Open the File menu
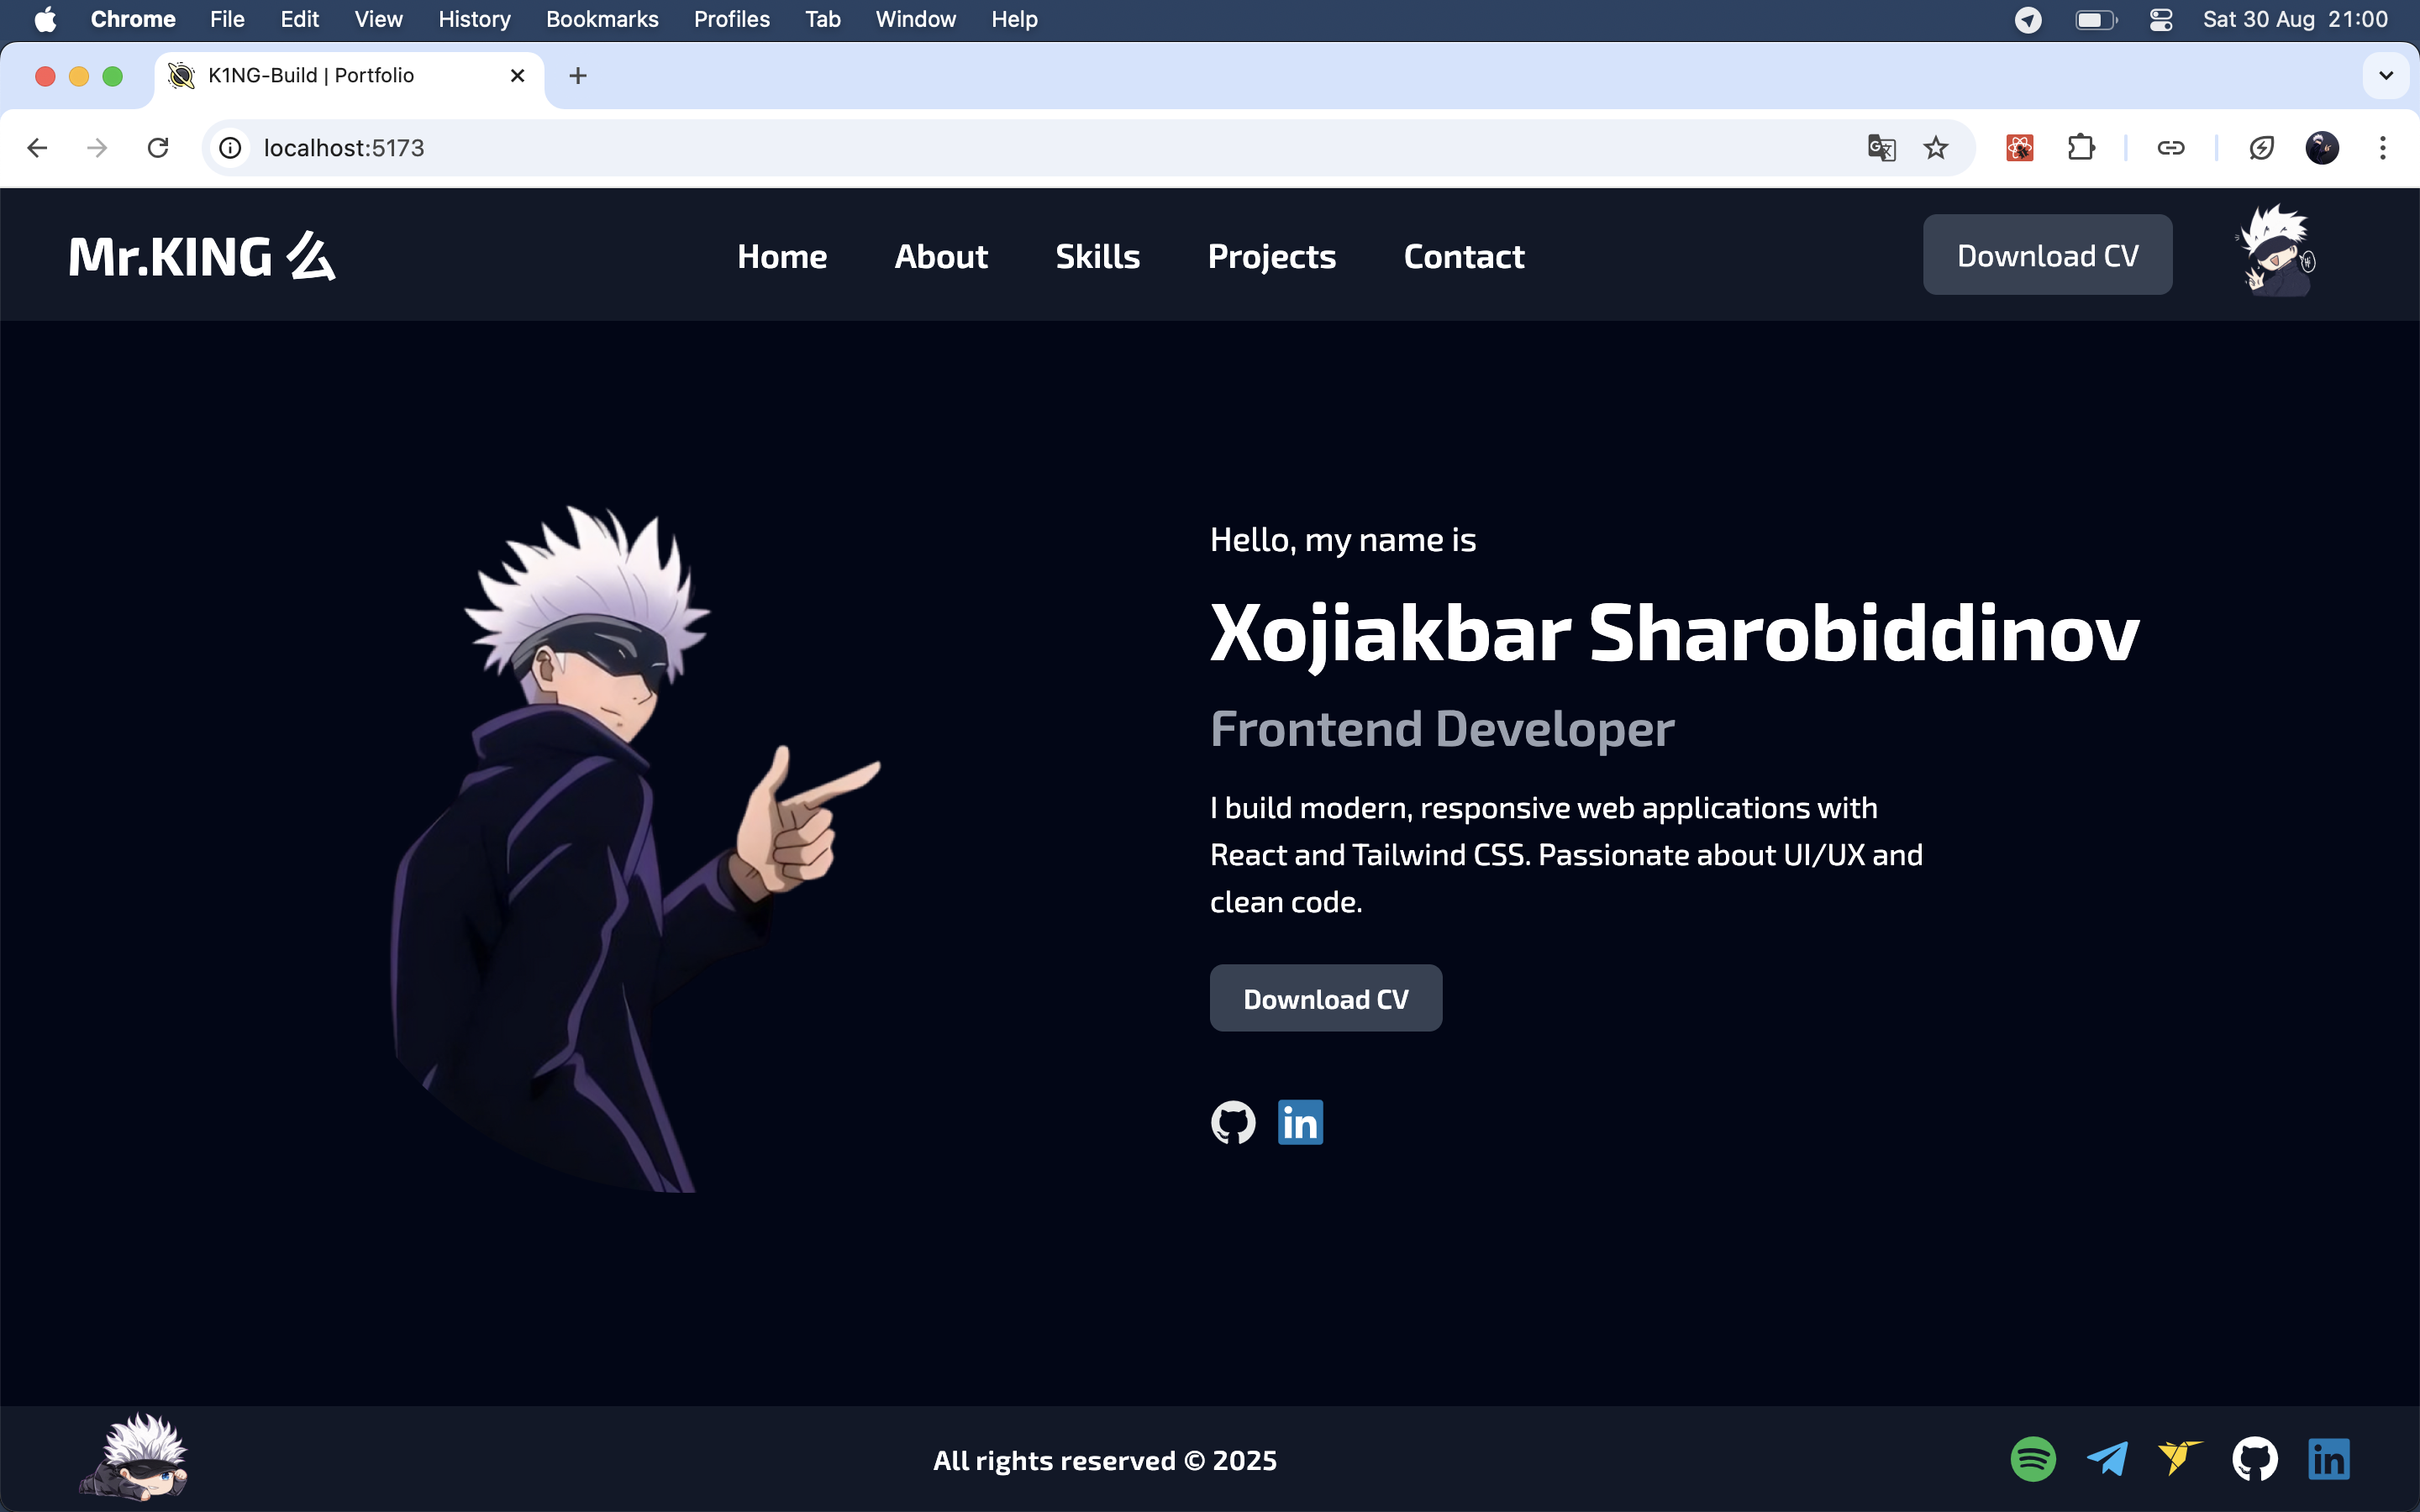Screen dimensions: 2420x1512 227,20
